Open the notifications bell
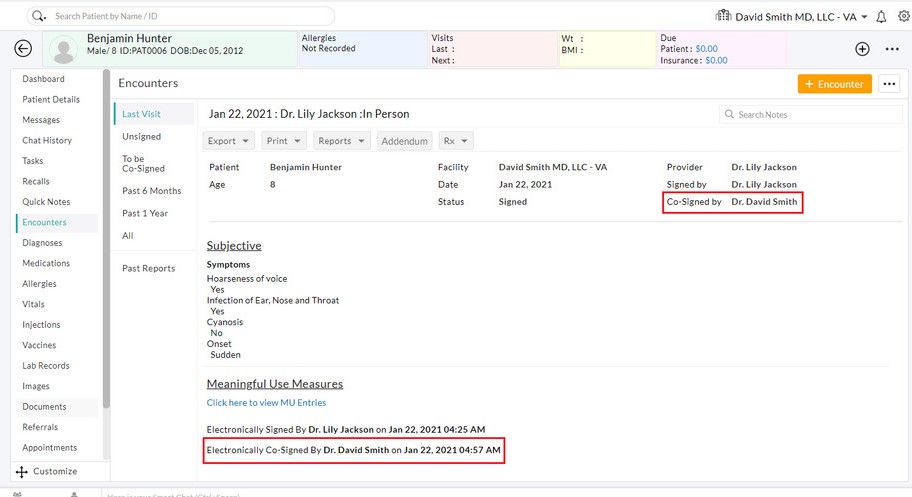The height and width of the screenshot is (497, 912). point(881,17)
